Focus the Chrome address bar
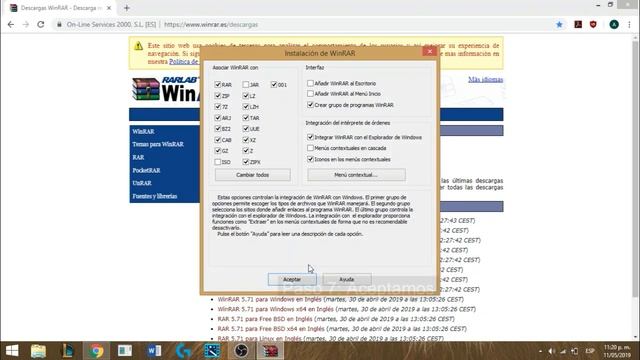 pos(302,24)
